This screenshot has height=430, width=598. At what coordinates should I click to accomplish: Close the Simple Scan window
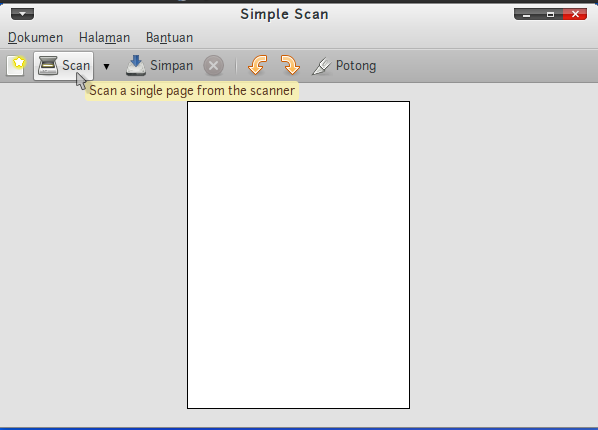tap(575, 14)
